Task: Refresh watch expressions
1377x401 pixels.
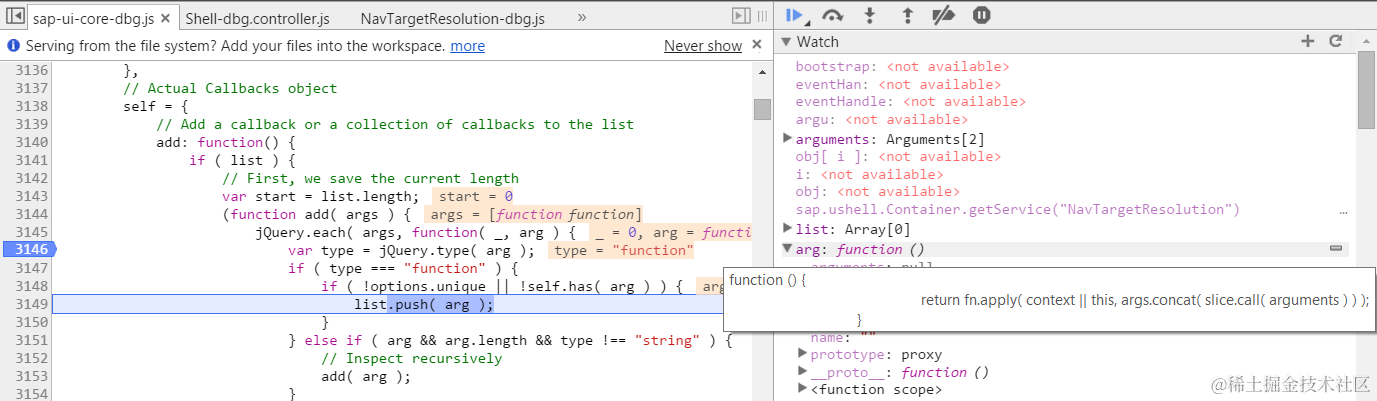Action: coord(1335,41)
